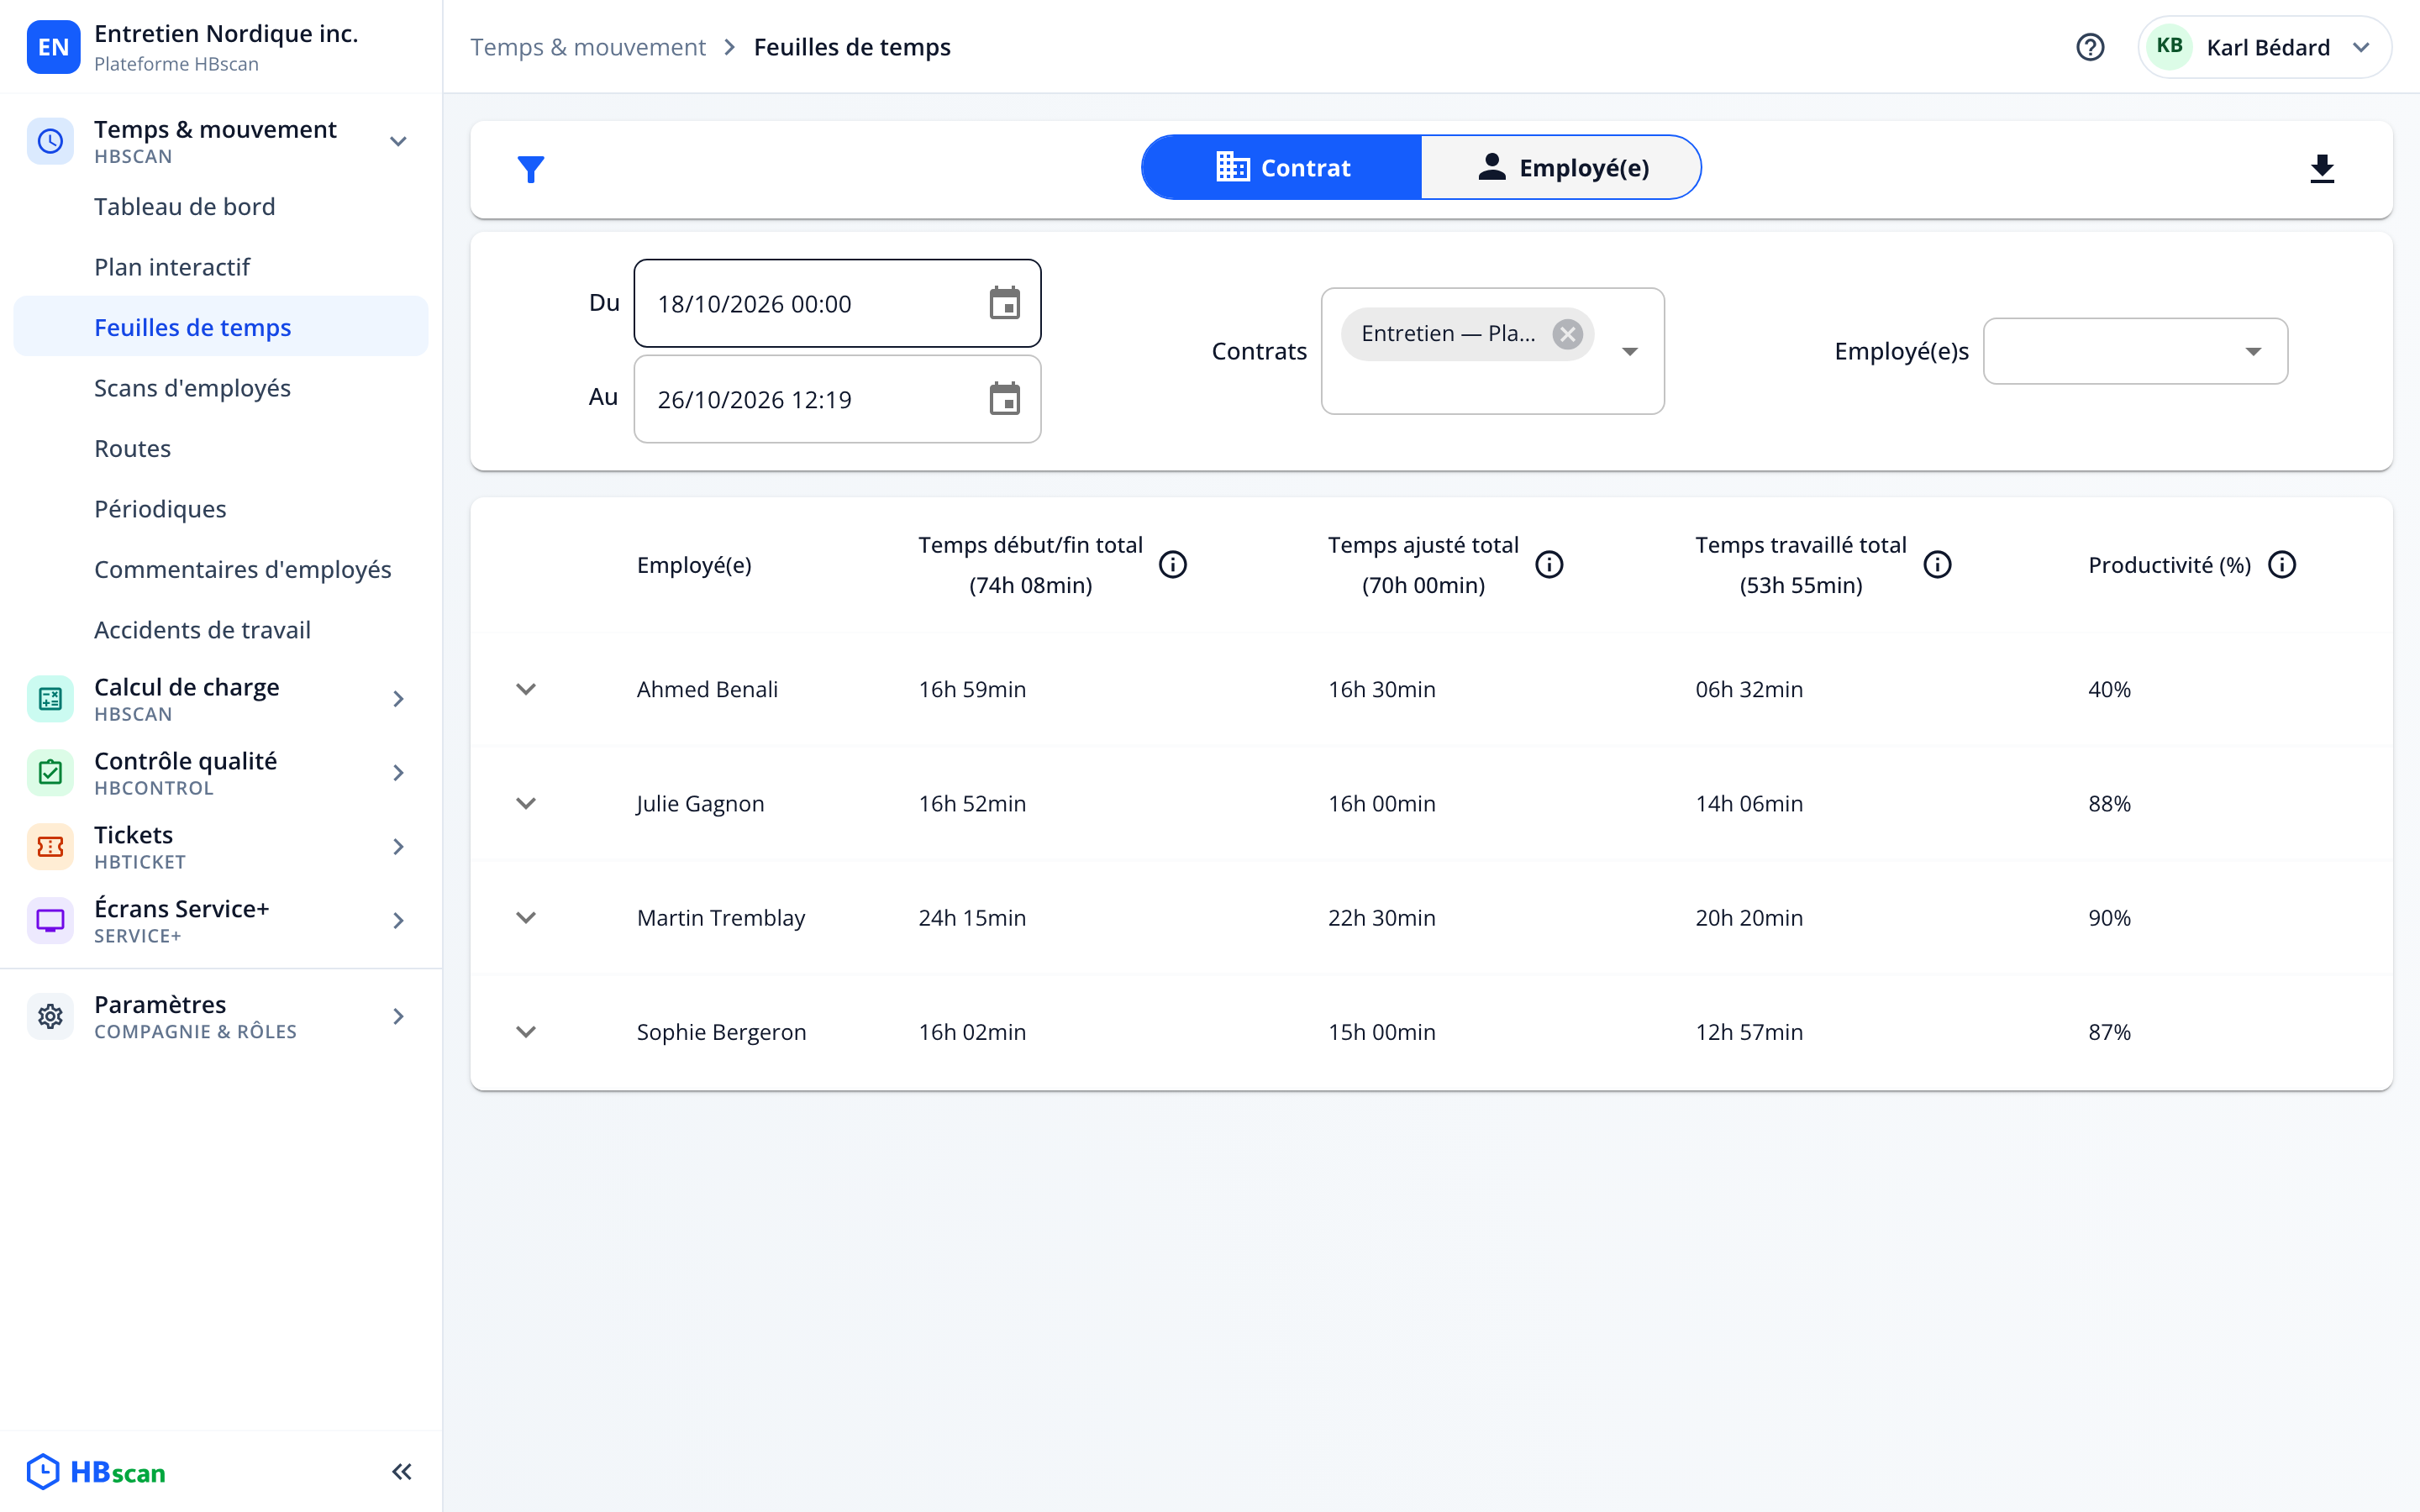
Task: Switch view to Employé(e)
Action: [1561, 168]
